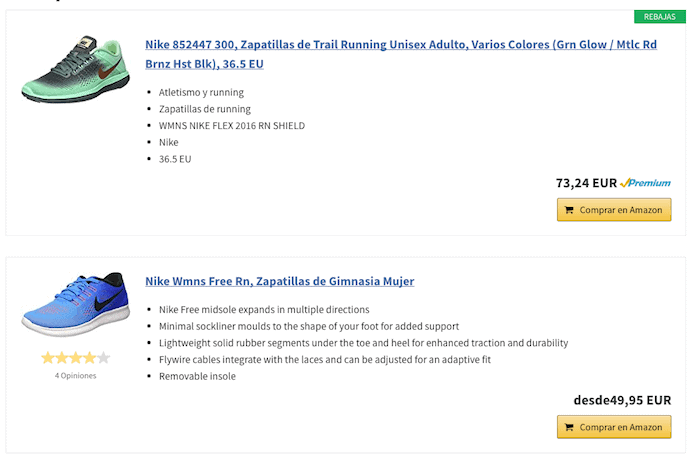Screen dimensions: 700x463
Task: Open the green Nike trail shoe image
Action: click(x=75, y=69)
